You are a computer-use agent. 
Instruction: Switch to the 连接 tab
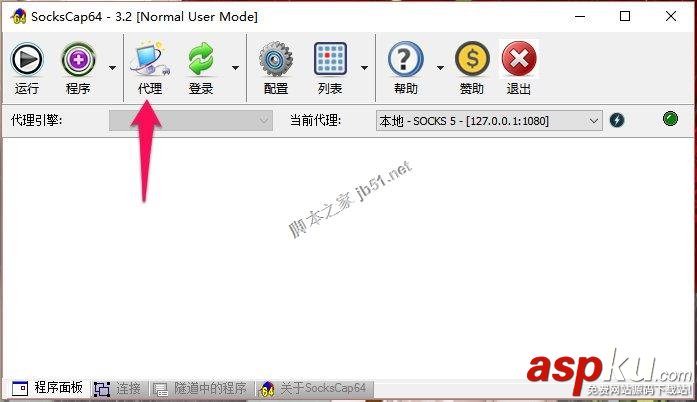point(118,389)
